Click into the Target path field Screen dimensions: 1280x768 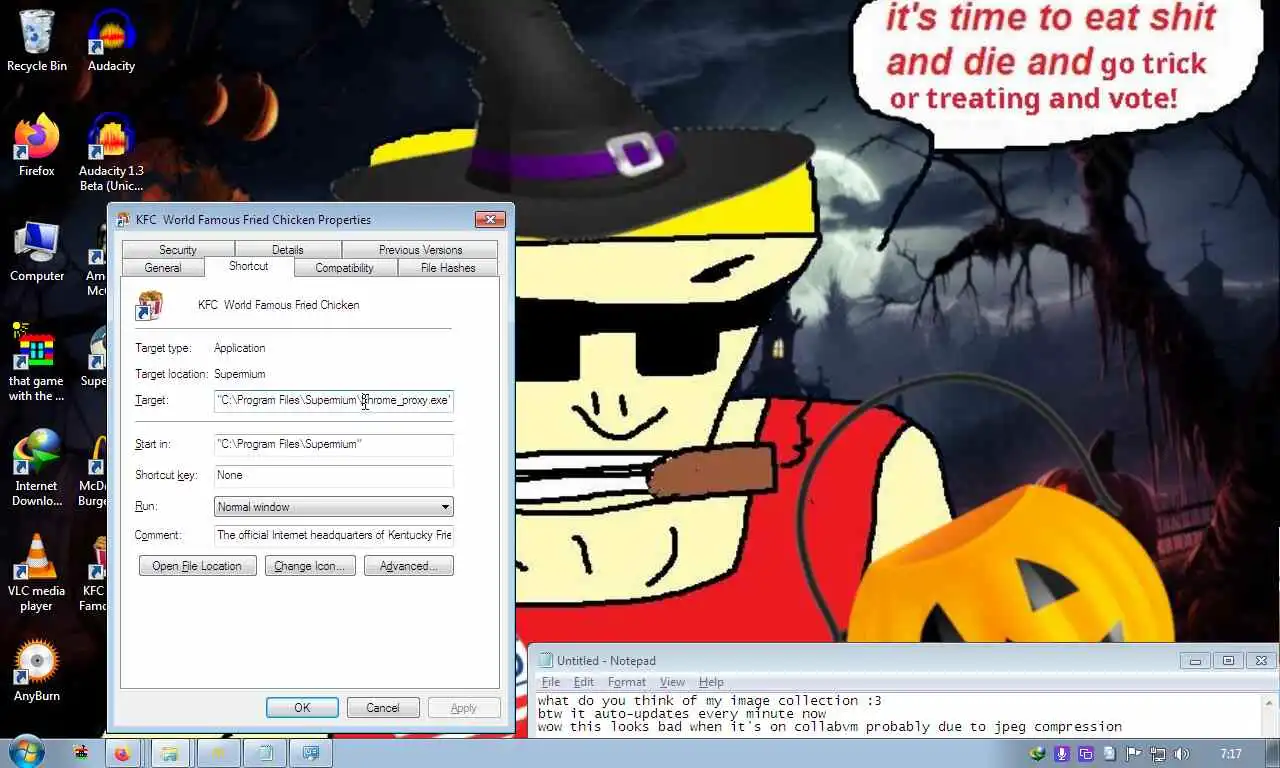click(x=334, y=400)
